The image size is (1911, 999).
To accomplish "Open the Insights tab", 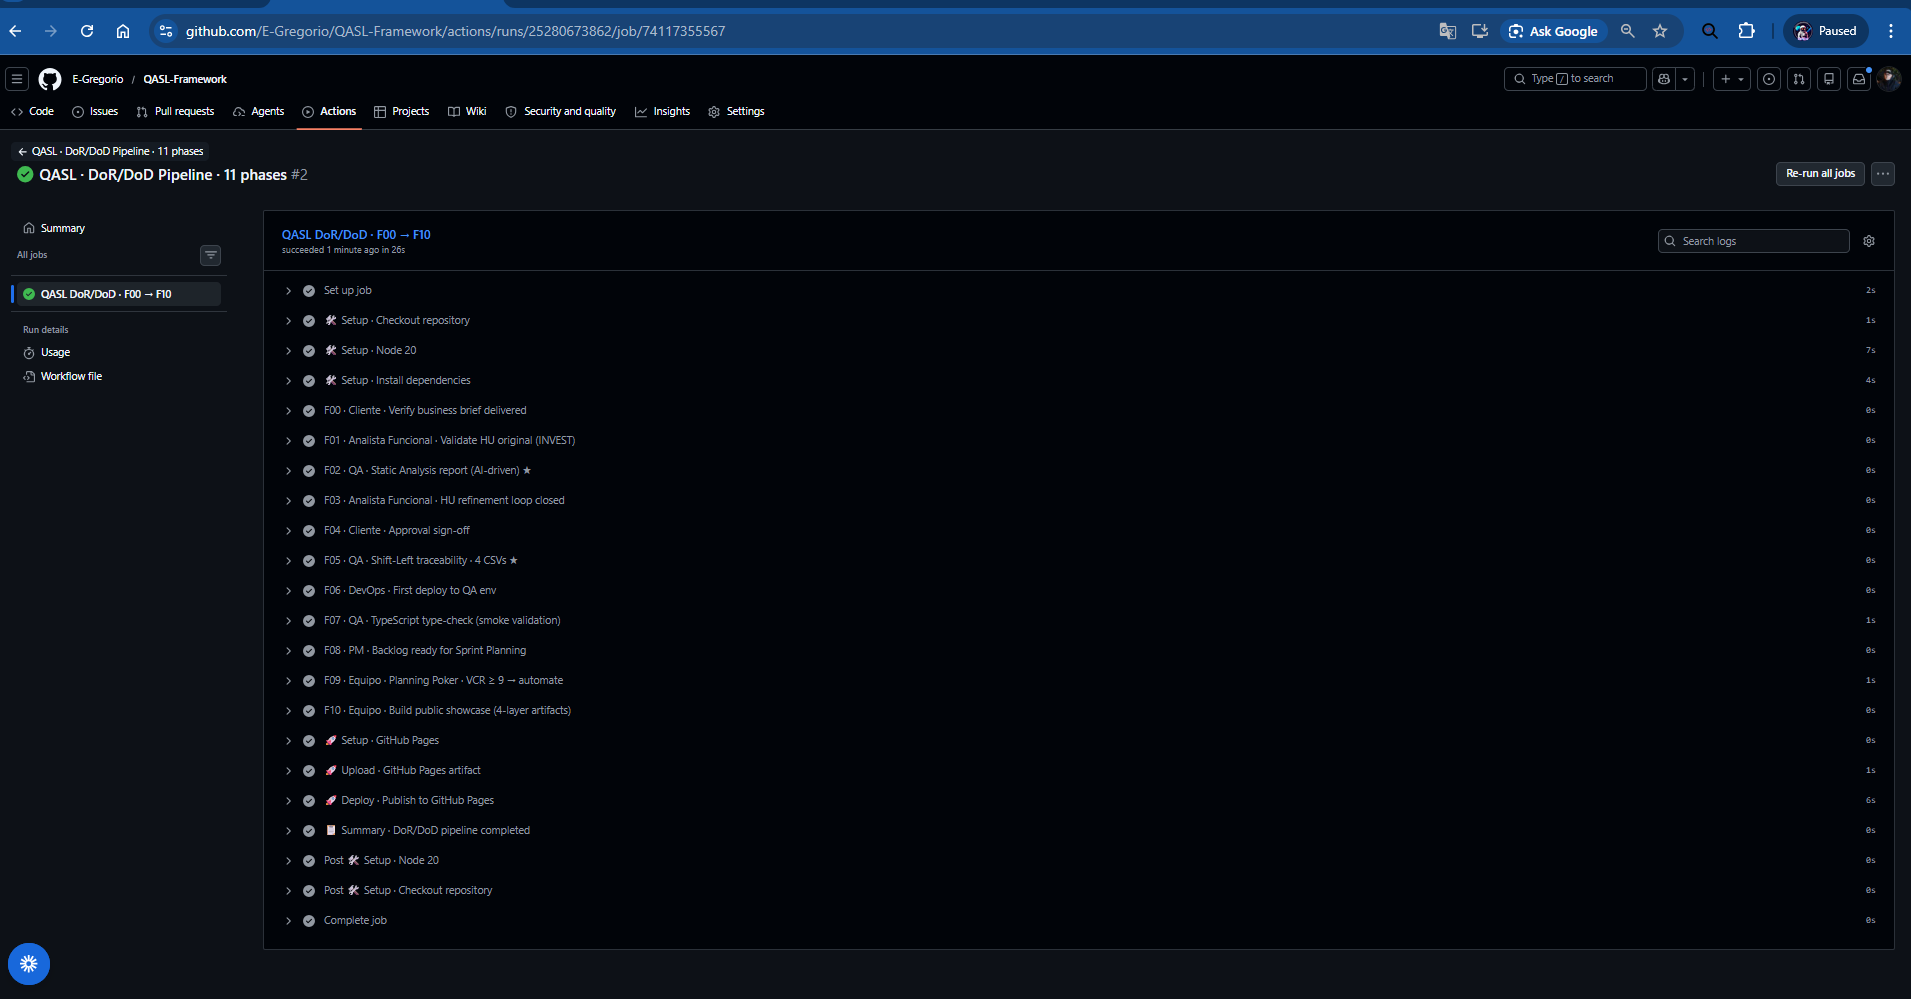I will (662, 111).
